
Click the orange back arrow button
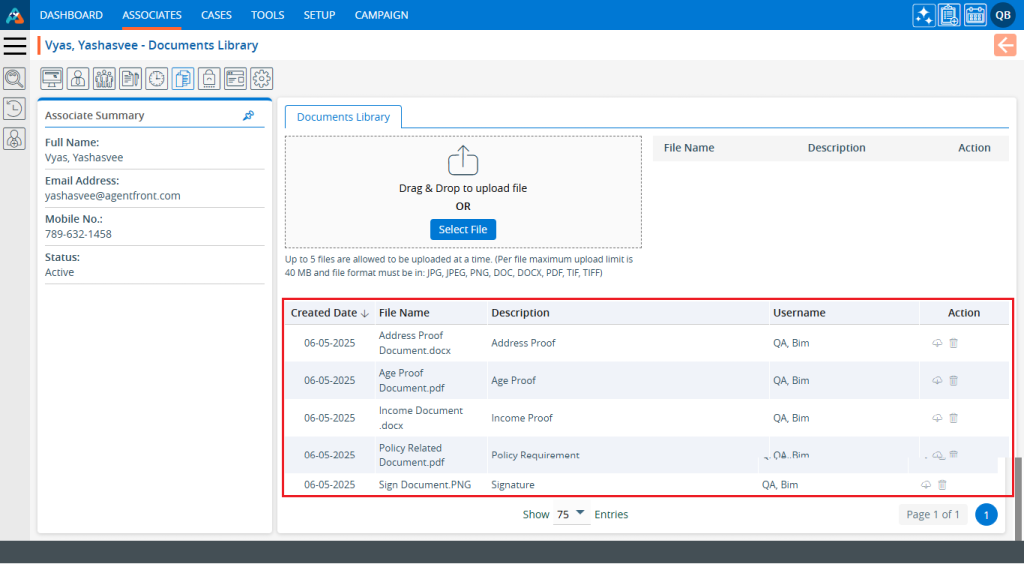(1005, 45)
